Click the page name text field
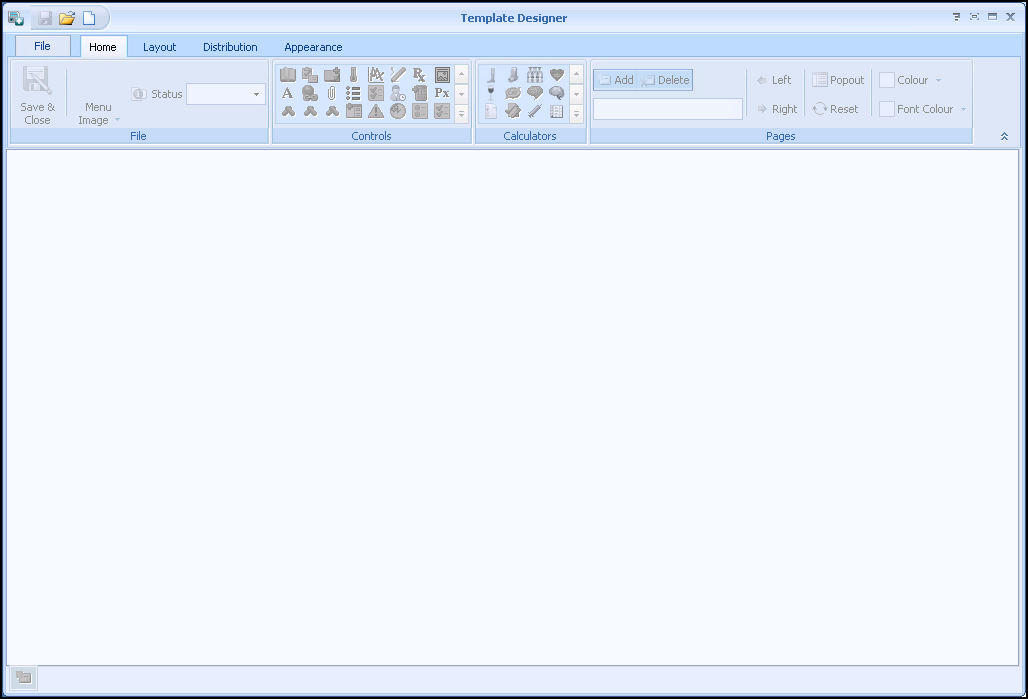Viewport: 1028px width, 699px height. 667,109
